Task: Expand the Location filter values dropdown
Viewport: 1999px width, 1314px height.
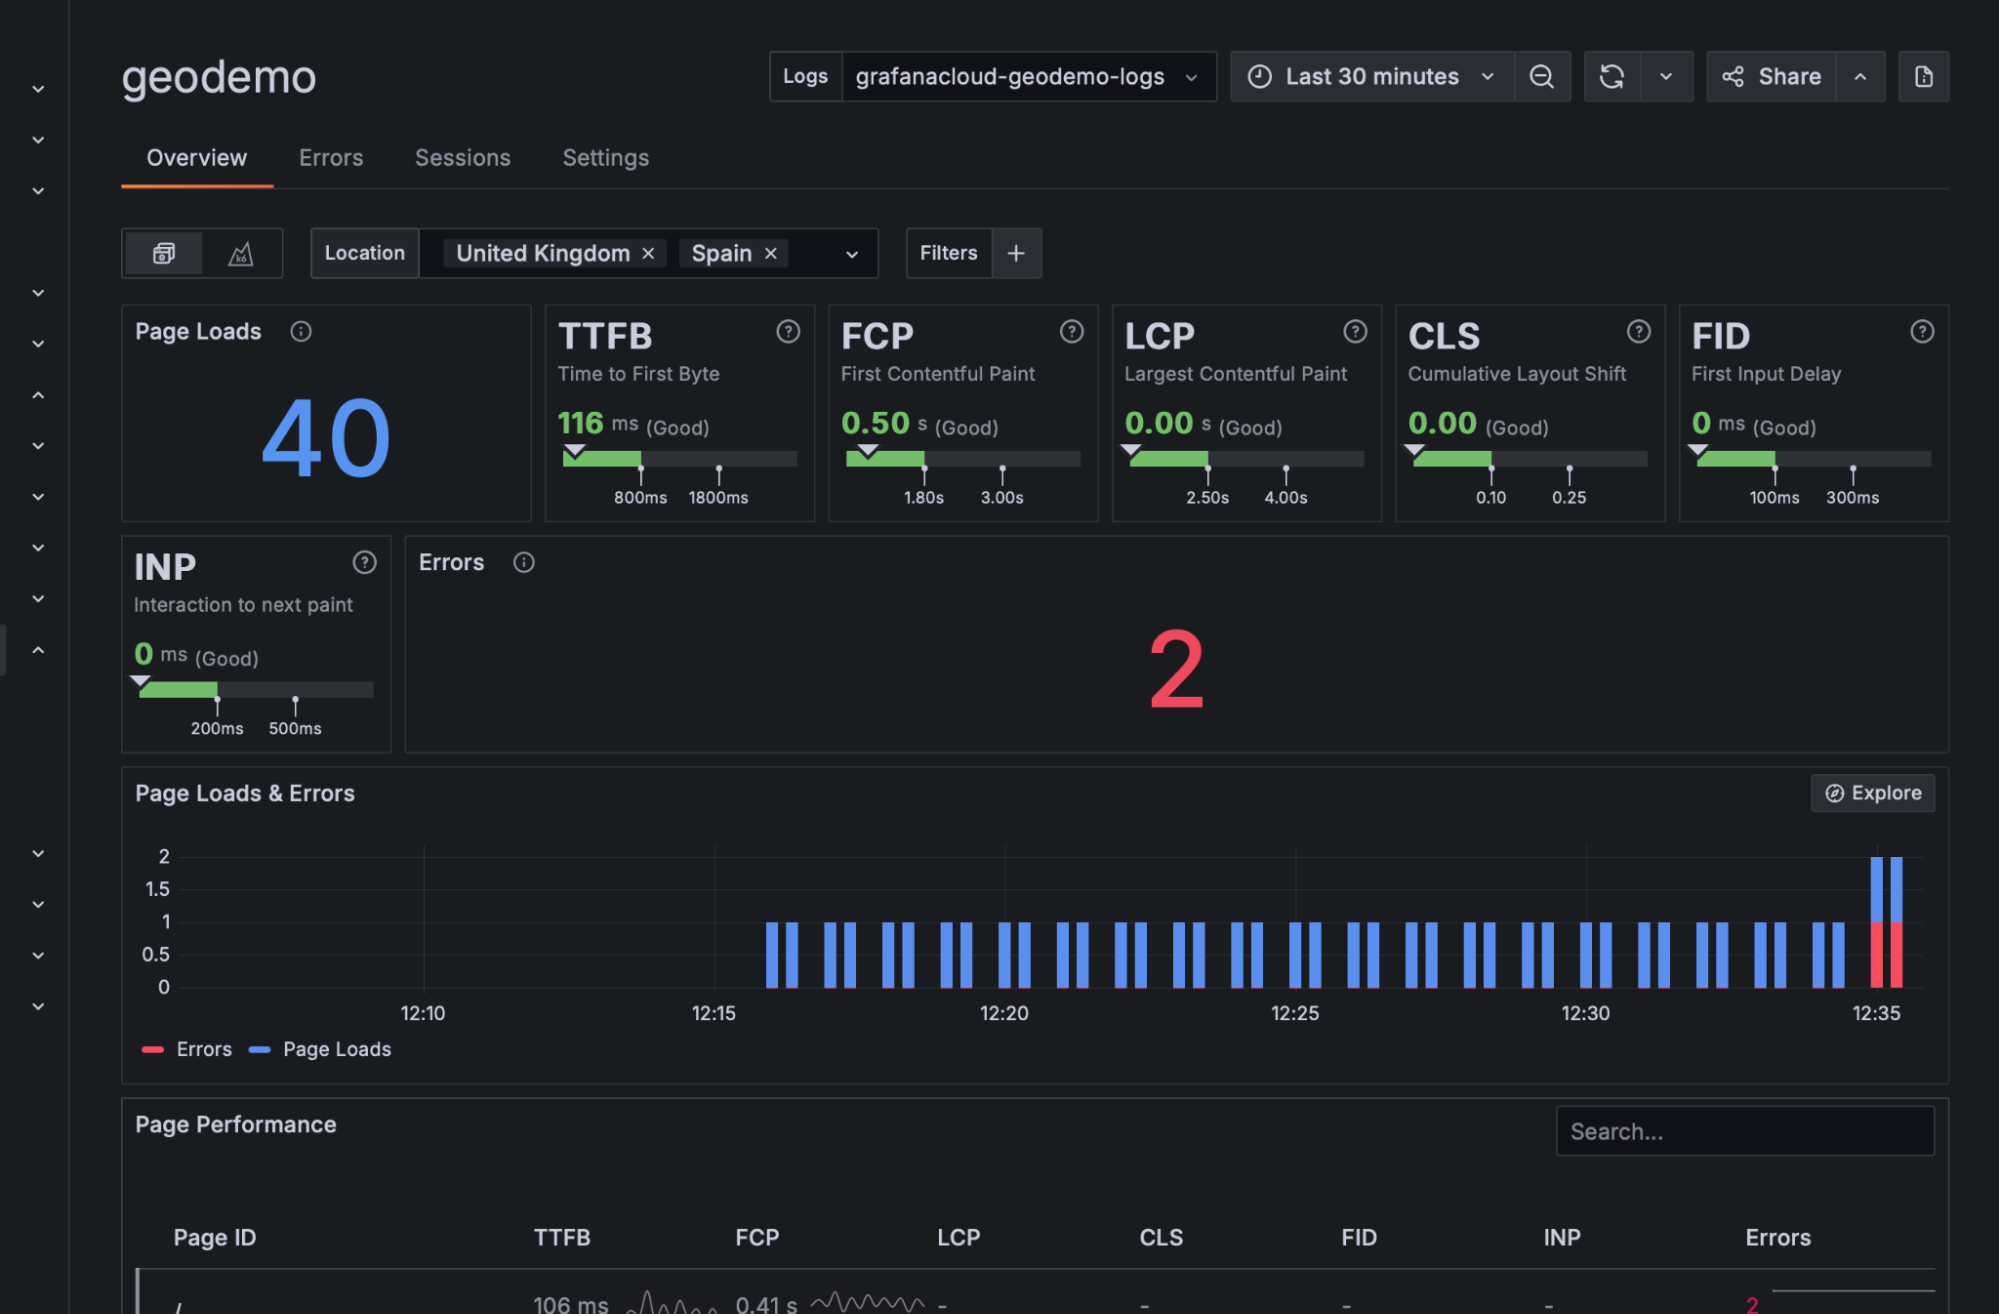Action: [x=851, y=253]
